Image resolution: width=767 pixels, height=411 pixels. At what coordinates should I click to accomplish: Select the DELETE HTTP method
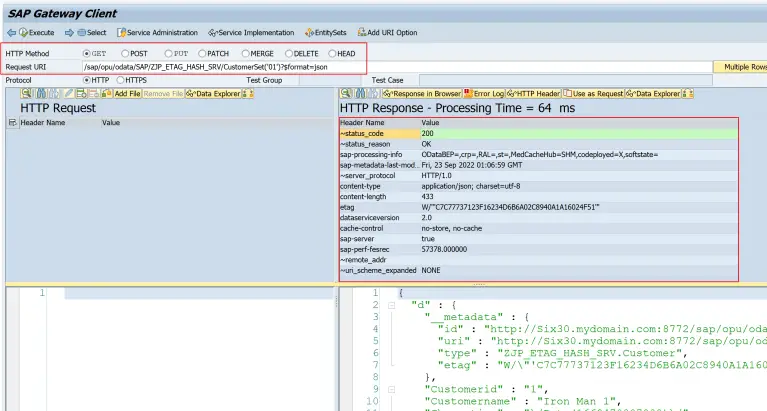(289, 53)
